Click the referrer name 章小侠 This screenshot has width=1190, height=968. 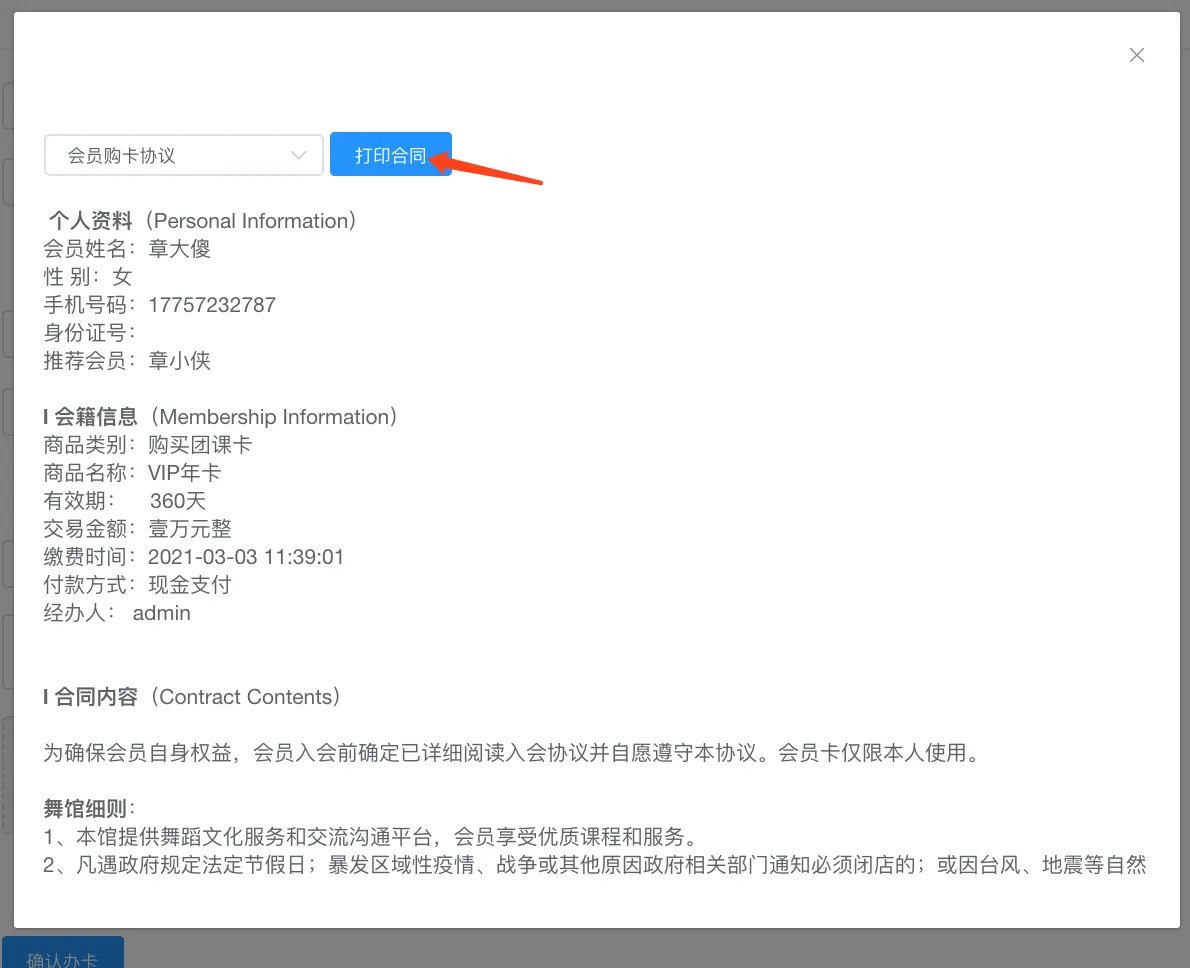coord(180,361)
